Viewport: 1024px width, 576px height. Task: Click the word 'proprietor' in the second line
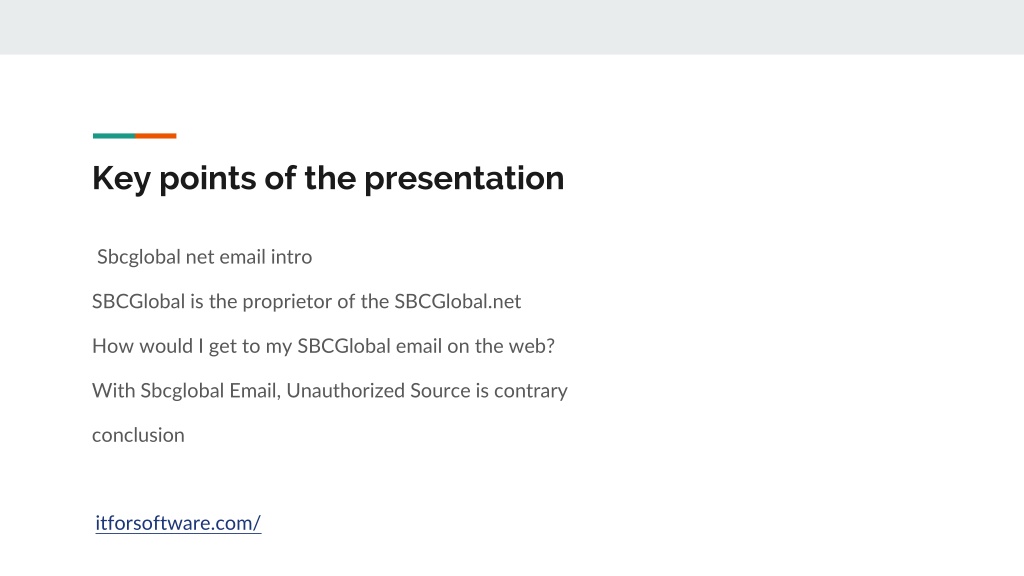[x=287, y=302]
